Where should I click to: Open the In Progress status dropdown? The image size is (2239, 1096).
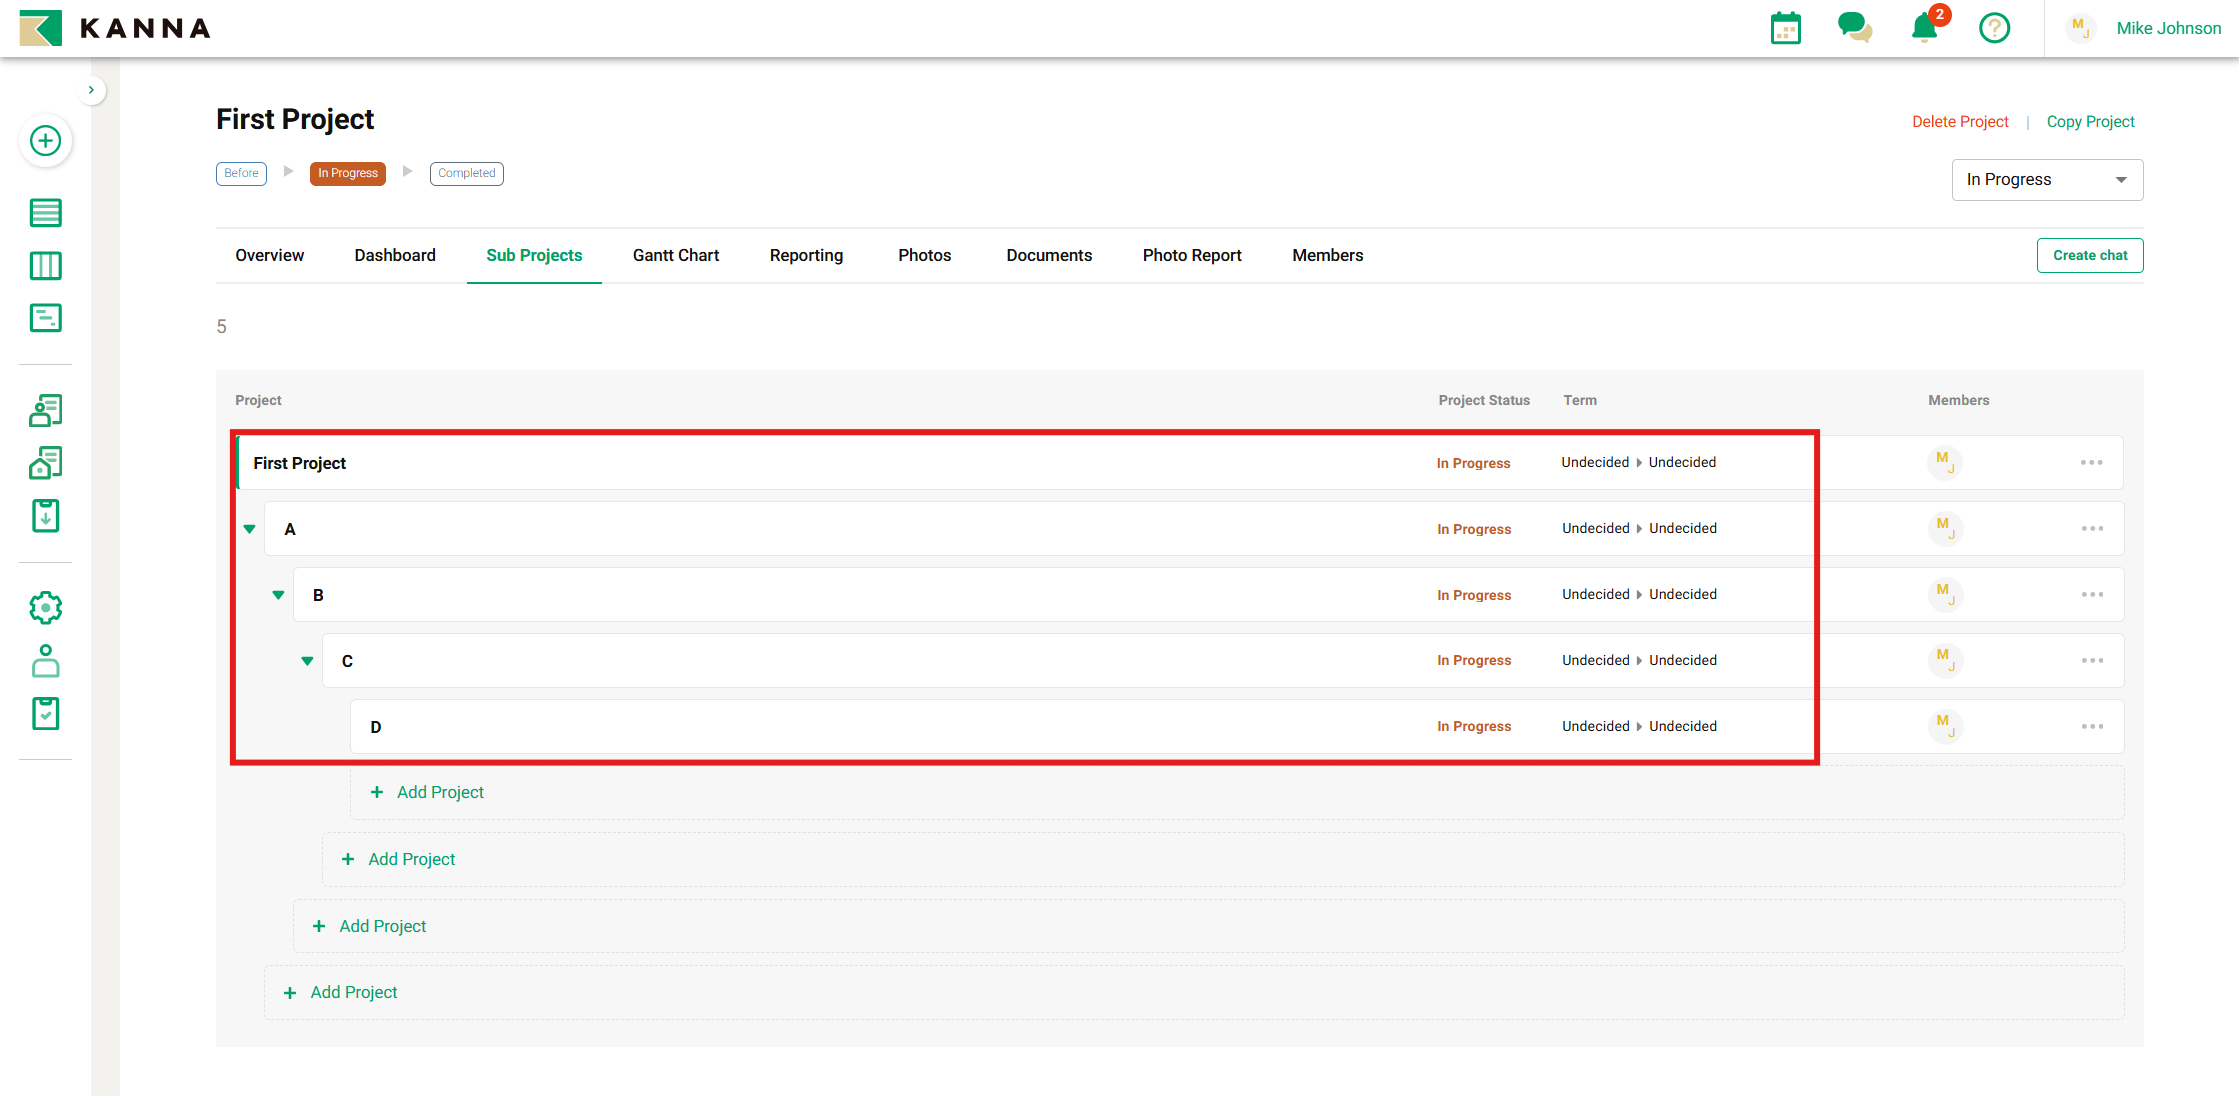tap(2046, 180)
